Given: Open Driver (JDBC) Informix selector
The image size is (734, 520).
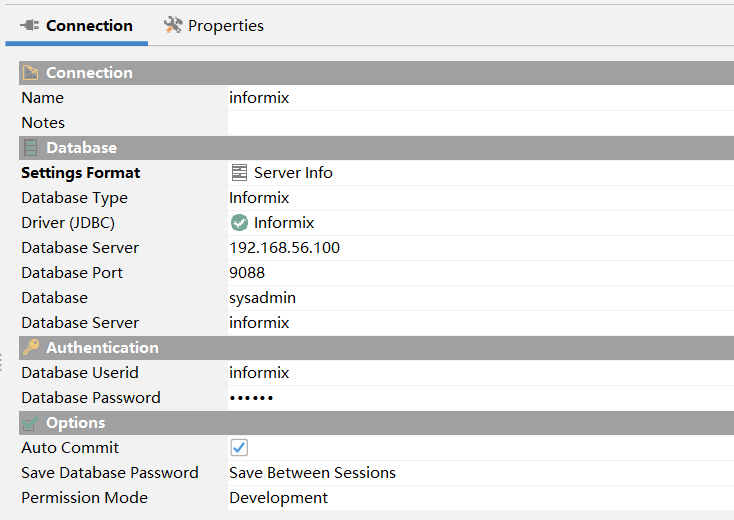Looking at the screenshot, I should (x=481, y=223).
